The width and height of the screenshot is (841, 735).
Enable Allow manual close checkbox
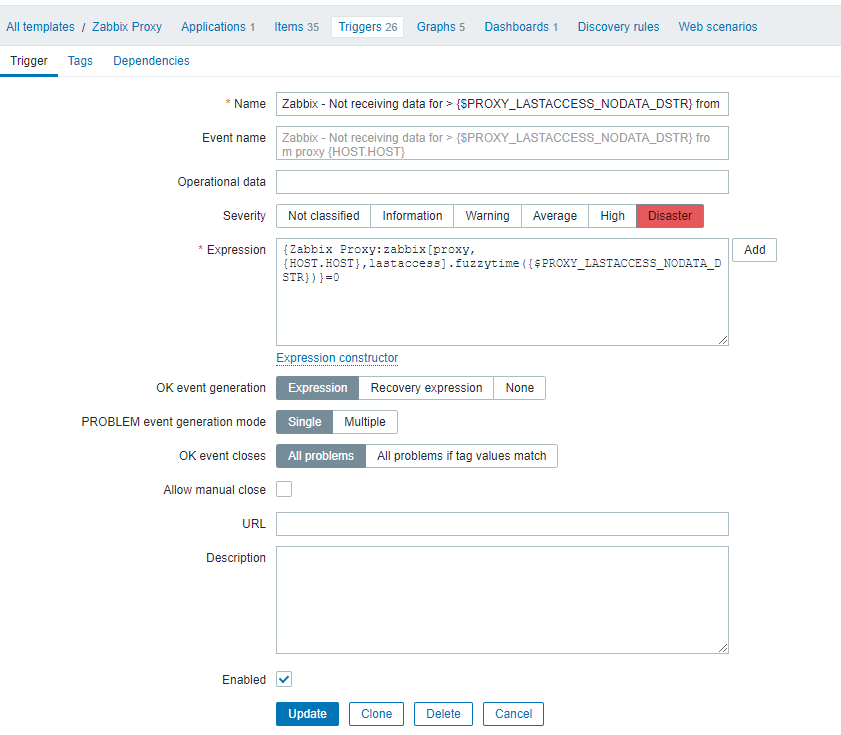point(284,489)
